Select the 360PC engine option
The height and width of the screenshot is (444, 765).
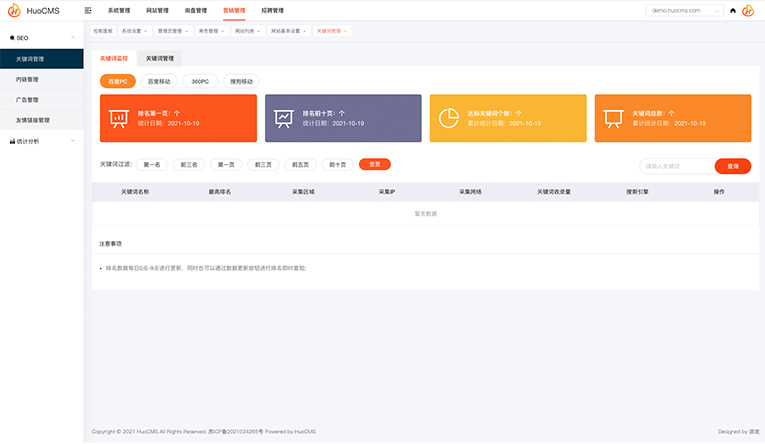(x=200, y=81)
